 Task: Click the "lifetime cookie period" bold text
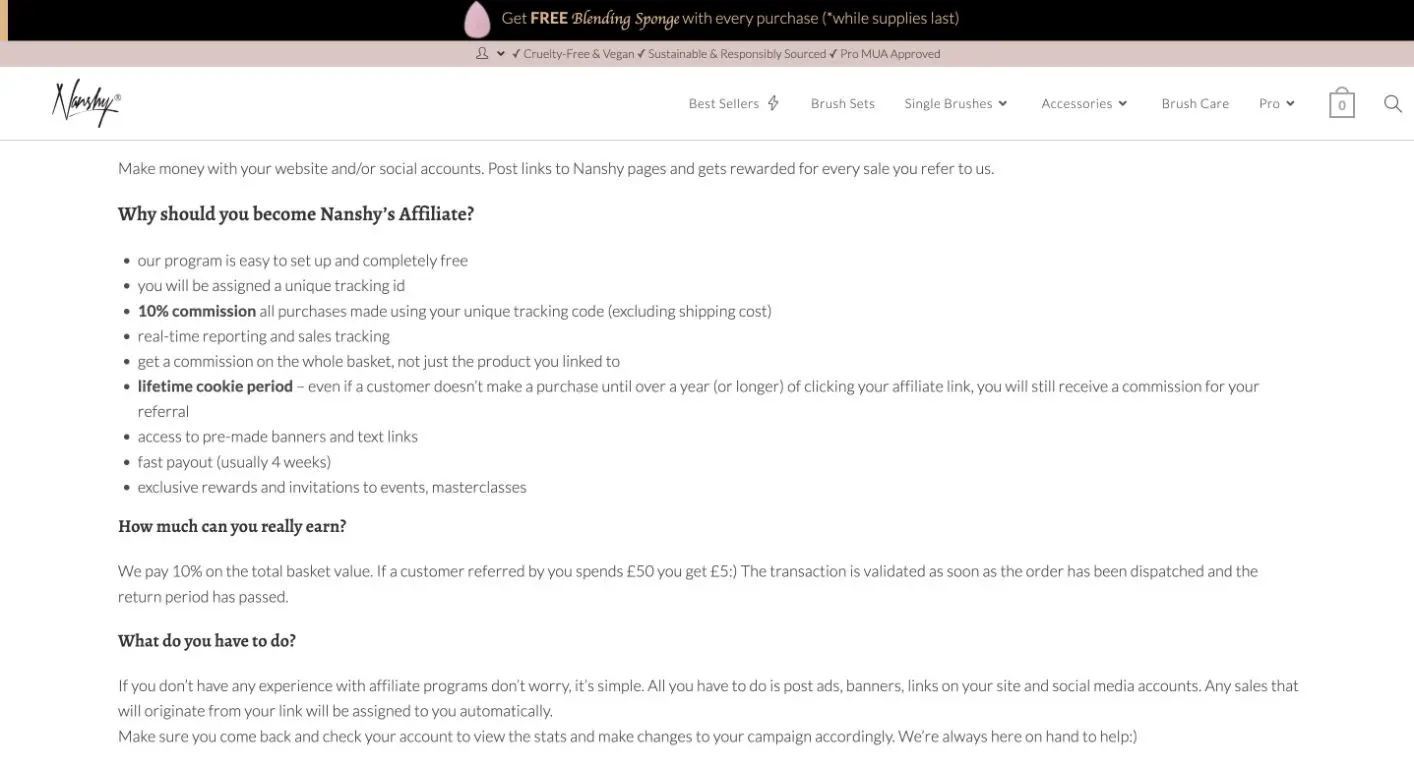coord(215,386)
